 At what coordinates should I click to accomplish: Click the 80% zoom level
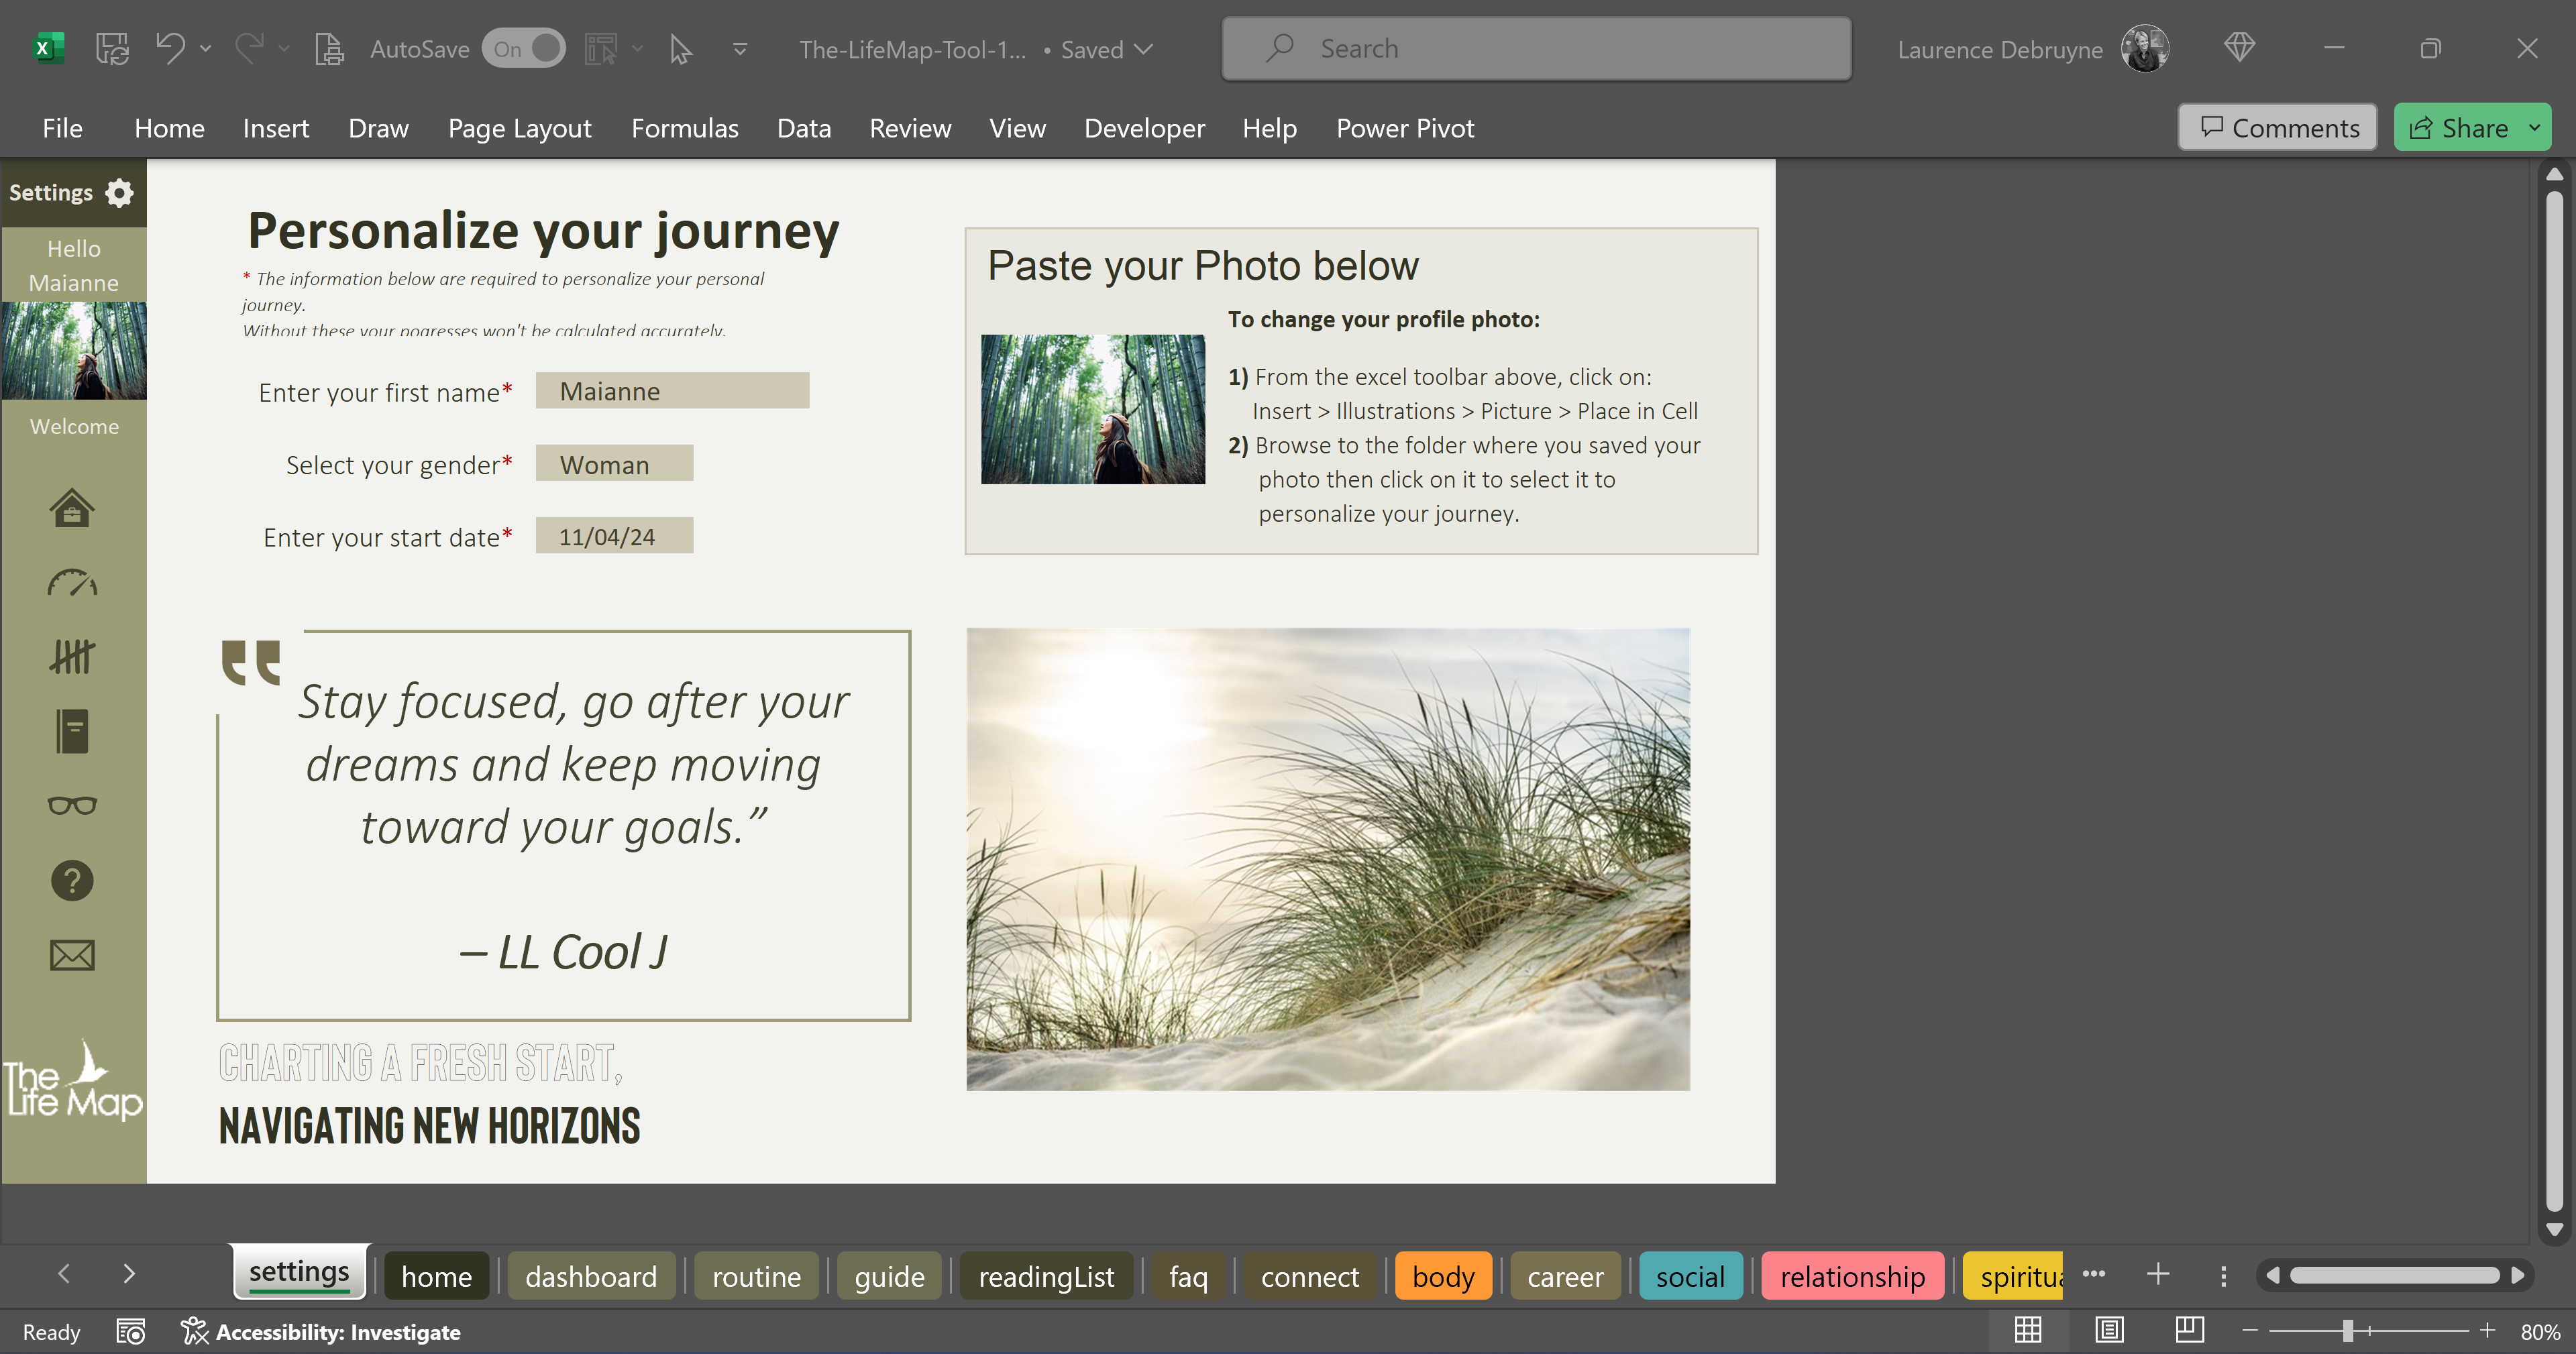click(x=2540, y=1331)
